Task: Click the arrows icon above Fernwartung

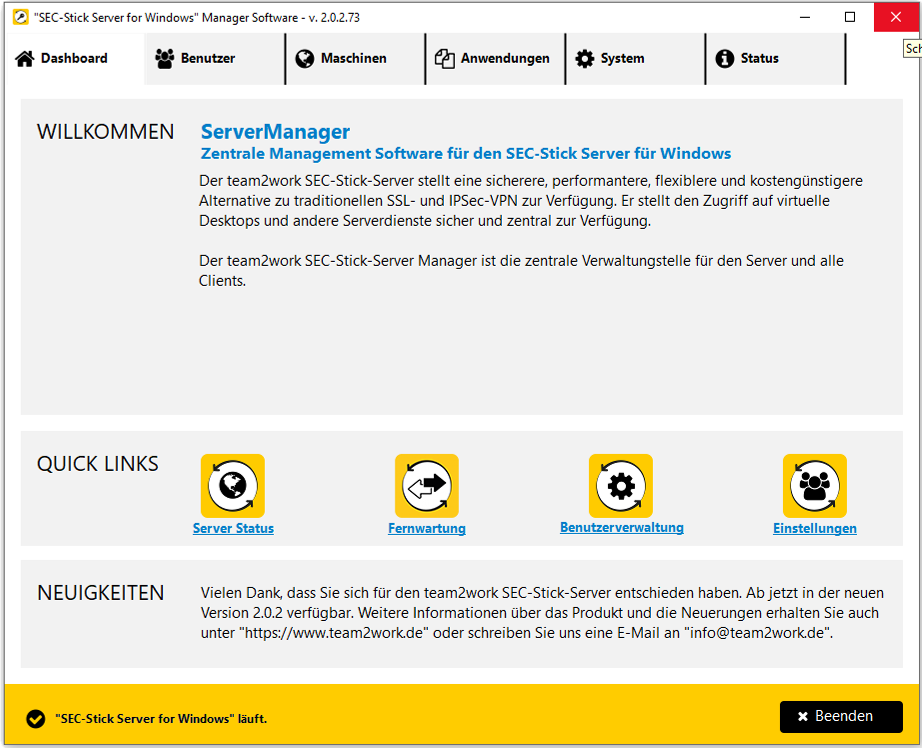Action: pos(427,486)
